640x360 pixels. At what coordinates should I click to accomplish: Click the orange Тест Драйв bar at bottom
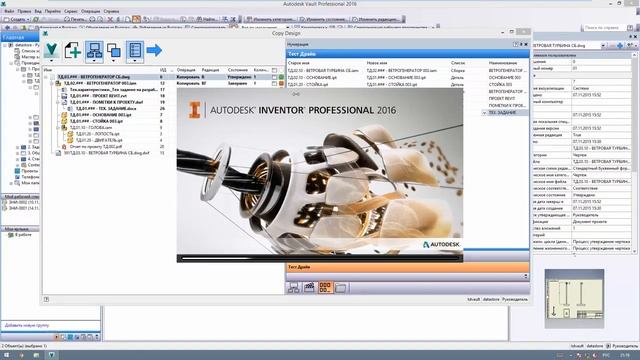coord(407,267)
